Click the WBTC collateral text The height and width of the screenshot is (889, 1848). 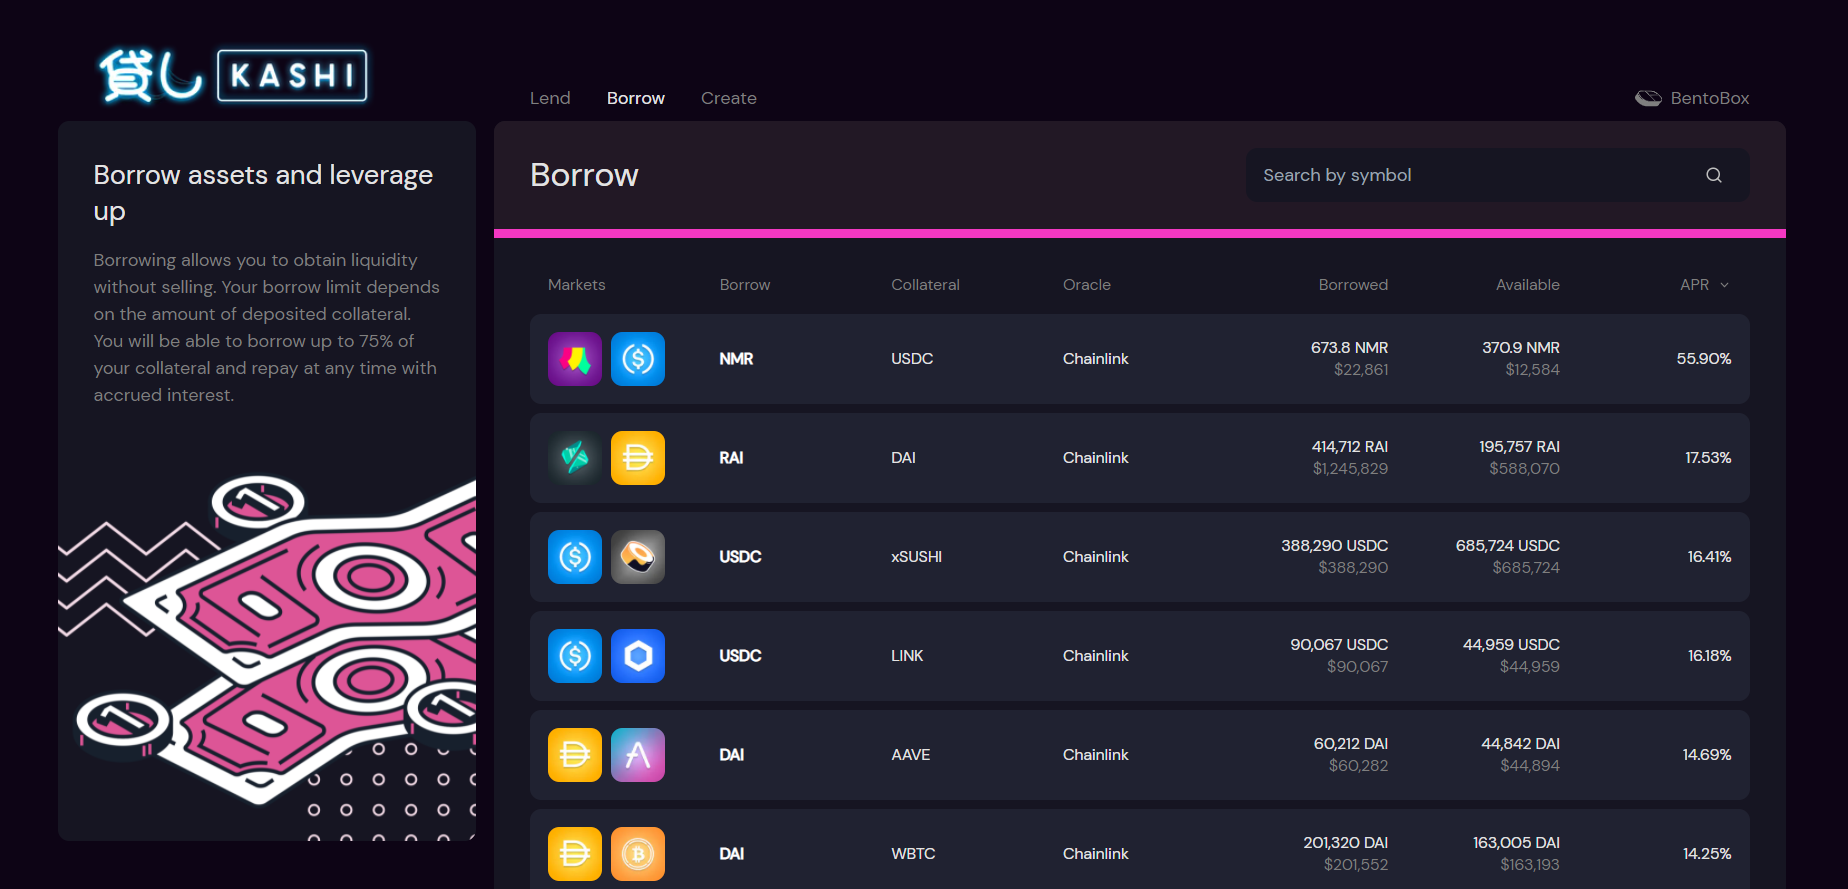pos(913,854)
